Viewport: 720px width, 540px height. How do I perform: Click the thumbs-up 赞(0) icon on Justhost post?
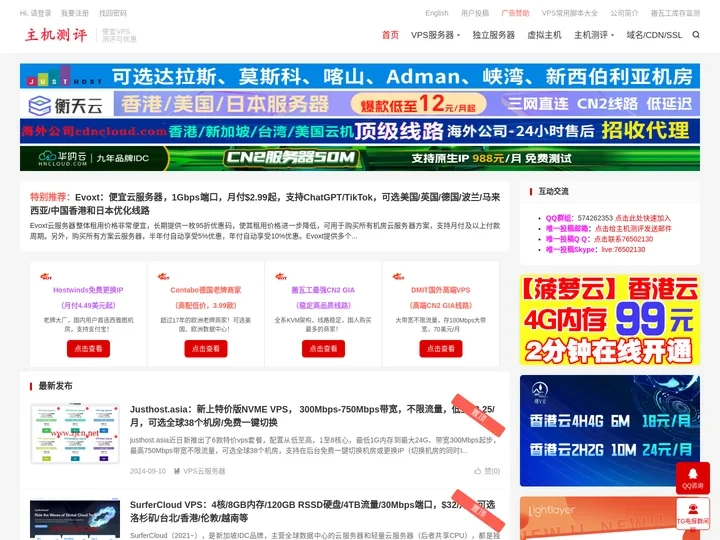click(x=478, y=471)
